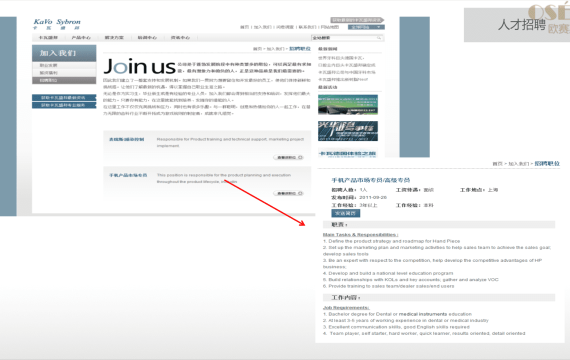Screen dimensions: 570x360
Task: Click 'view position' button for first job
Action: [x=289, y=157]
